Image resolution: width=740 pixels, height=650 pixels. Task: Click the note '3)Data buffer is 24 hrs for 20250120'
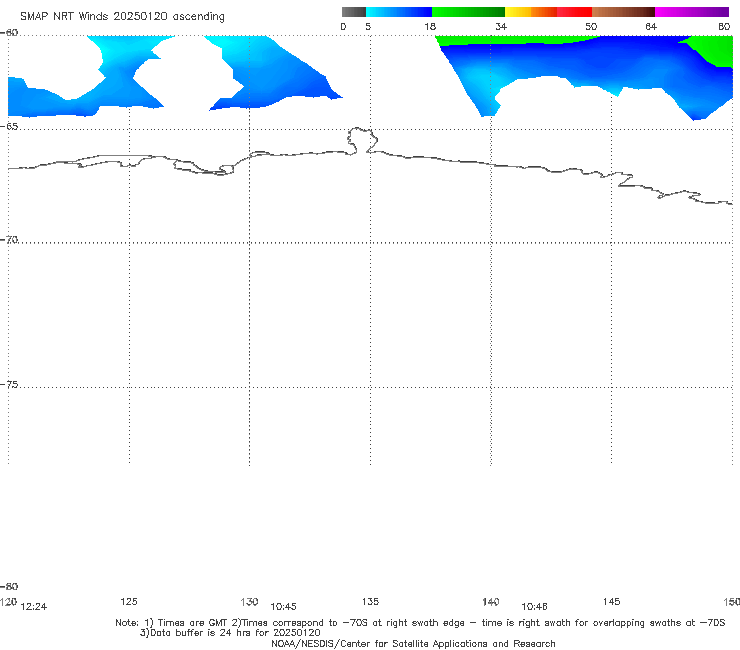[x=230, y=633]
